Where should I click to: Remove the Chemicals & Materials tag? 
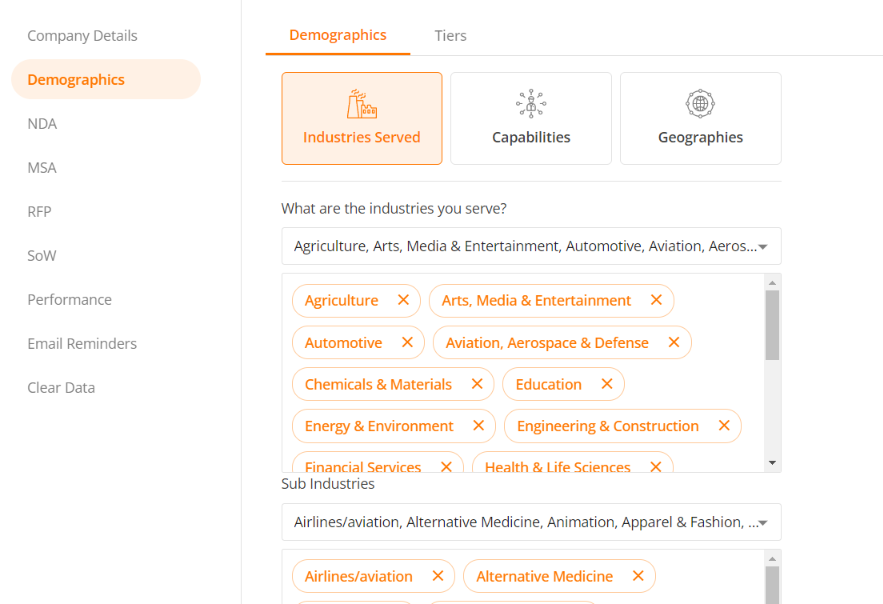(477, 384)
